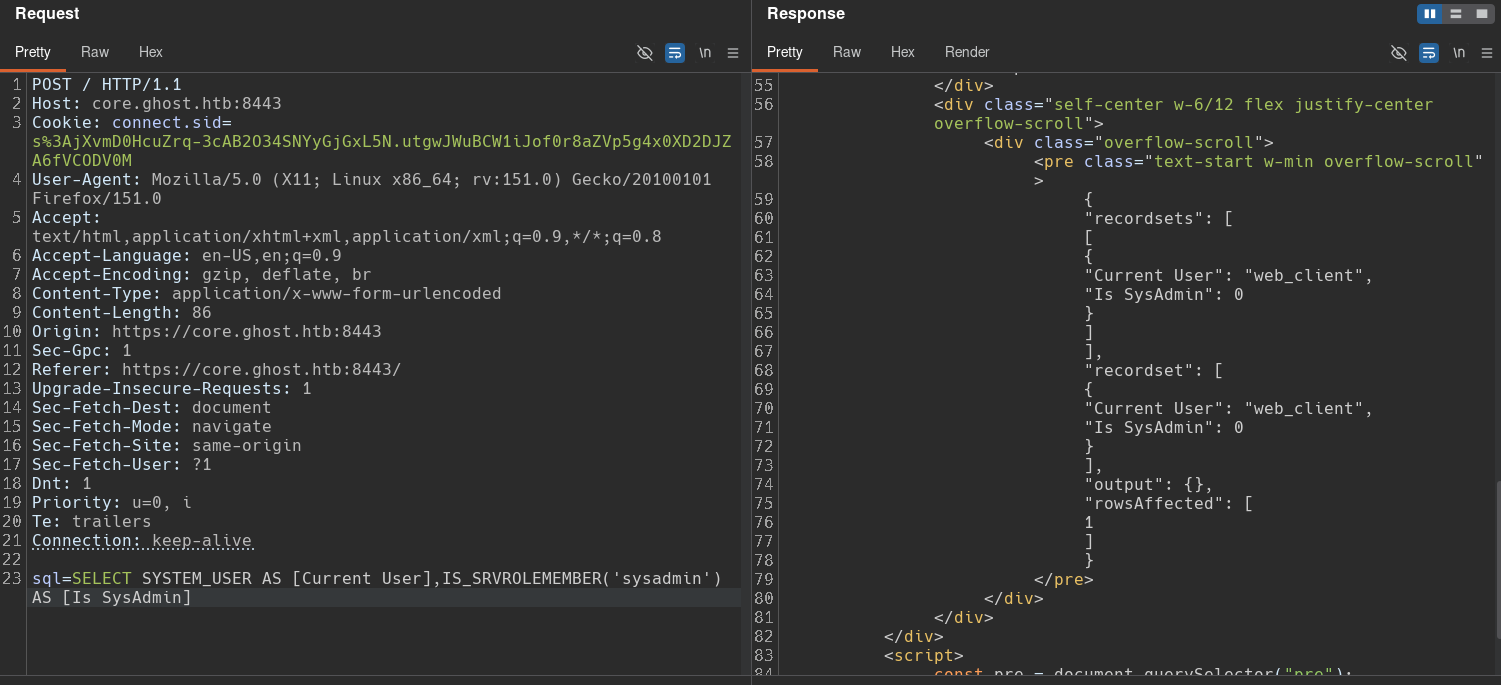
Task: Click the Request panel title
Action: pos(47,14)
